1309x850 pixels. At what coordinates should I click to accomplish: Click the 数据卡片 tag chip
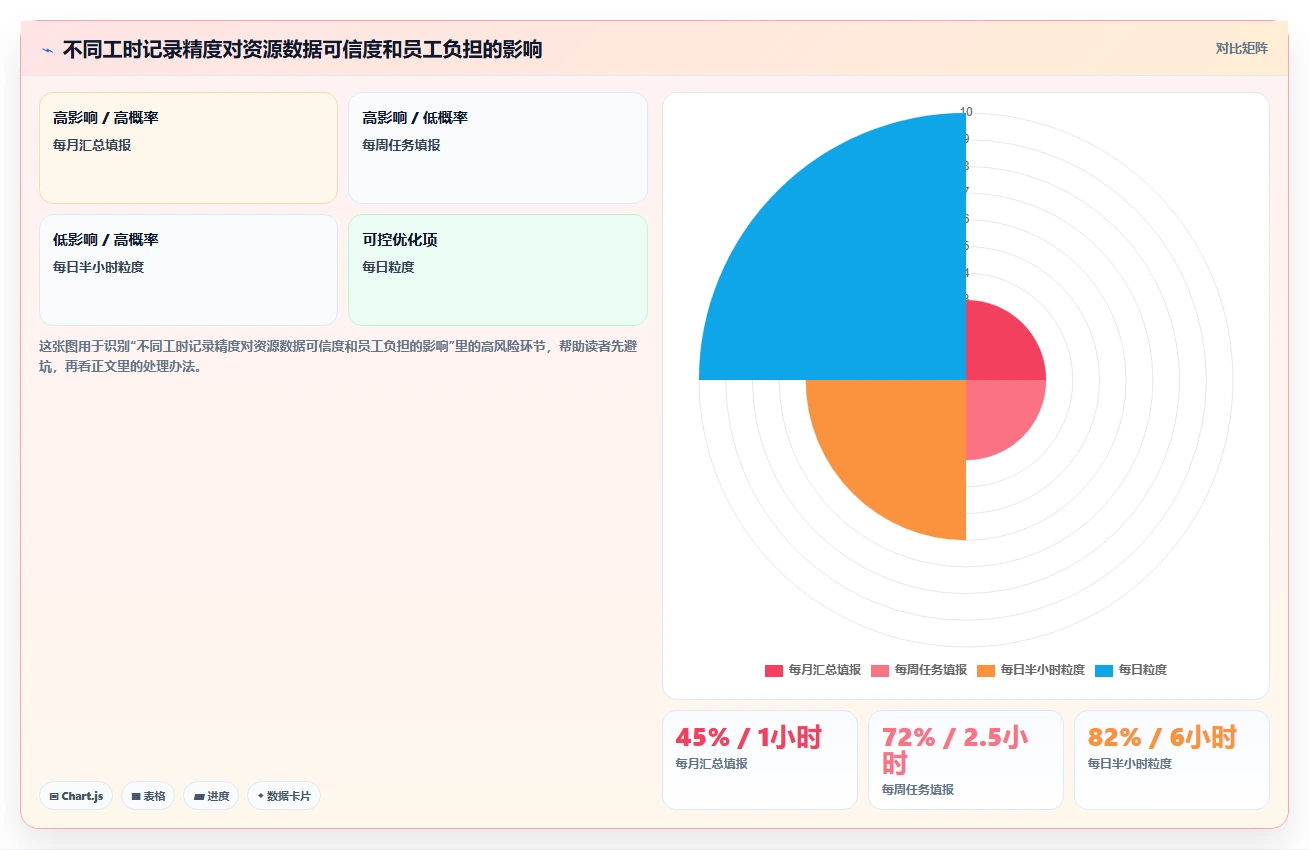284,796
